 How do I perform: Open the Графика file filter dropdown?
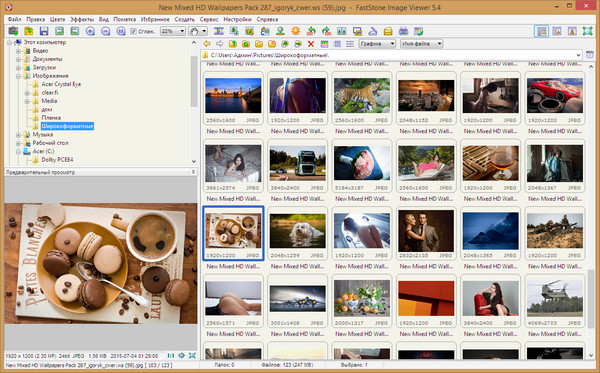click(x=377, y=44)
